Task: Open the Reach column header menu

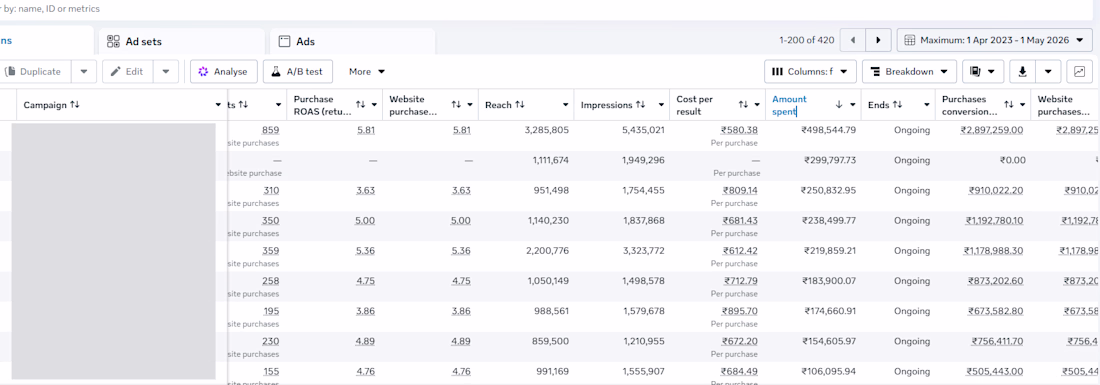Action: click(565, 105)
